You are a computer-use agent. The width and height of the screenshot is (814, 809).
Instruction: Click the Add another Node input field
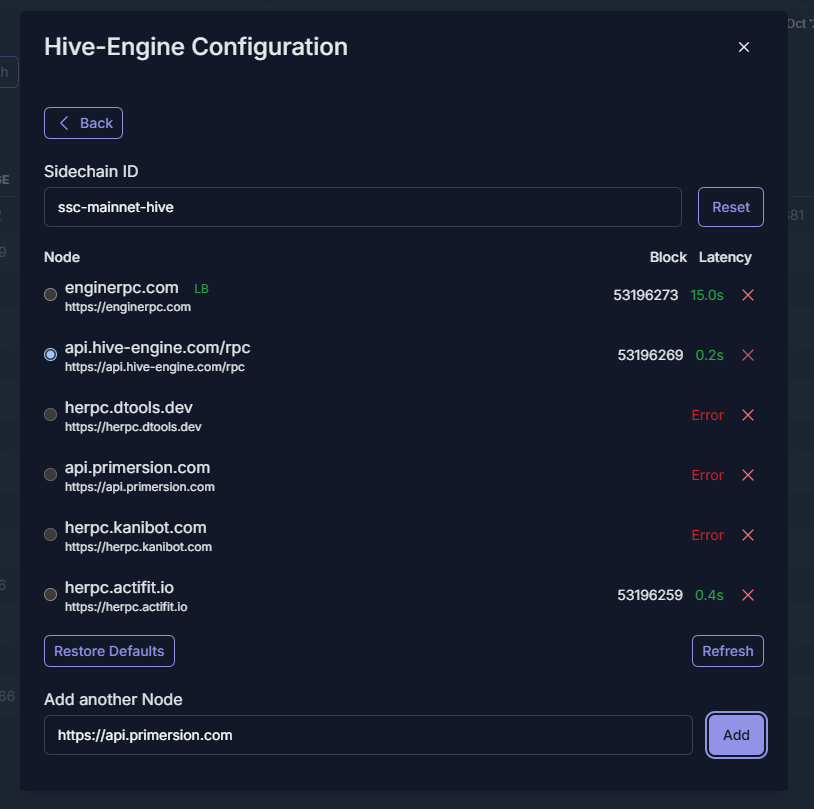[x=368, y=735]
